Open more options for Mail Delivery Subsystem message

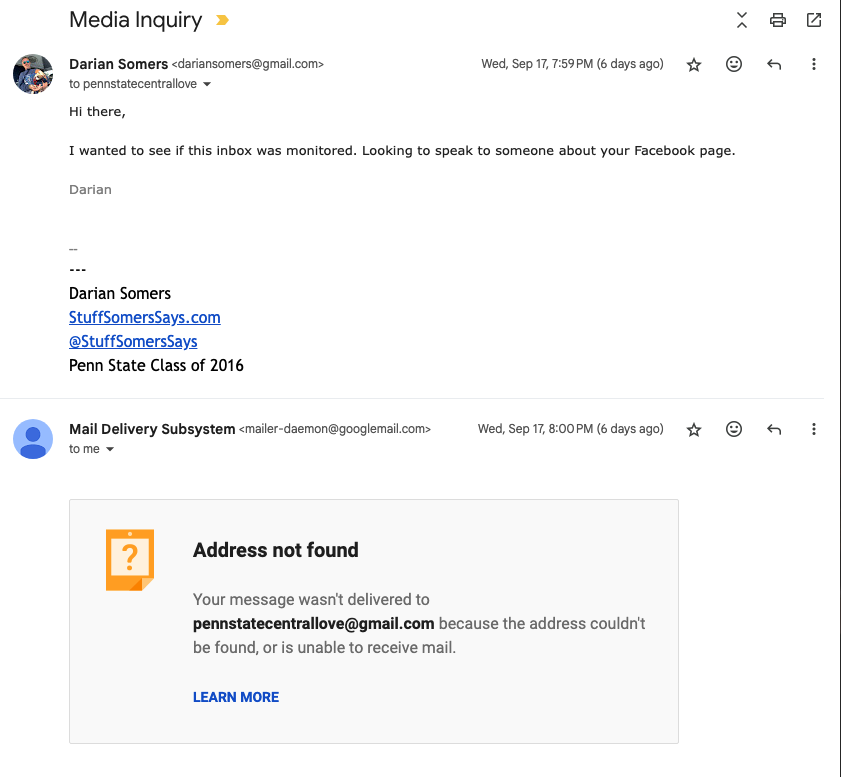(x=814, y=429)
